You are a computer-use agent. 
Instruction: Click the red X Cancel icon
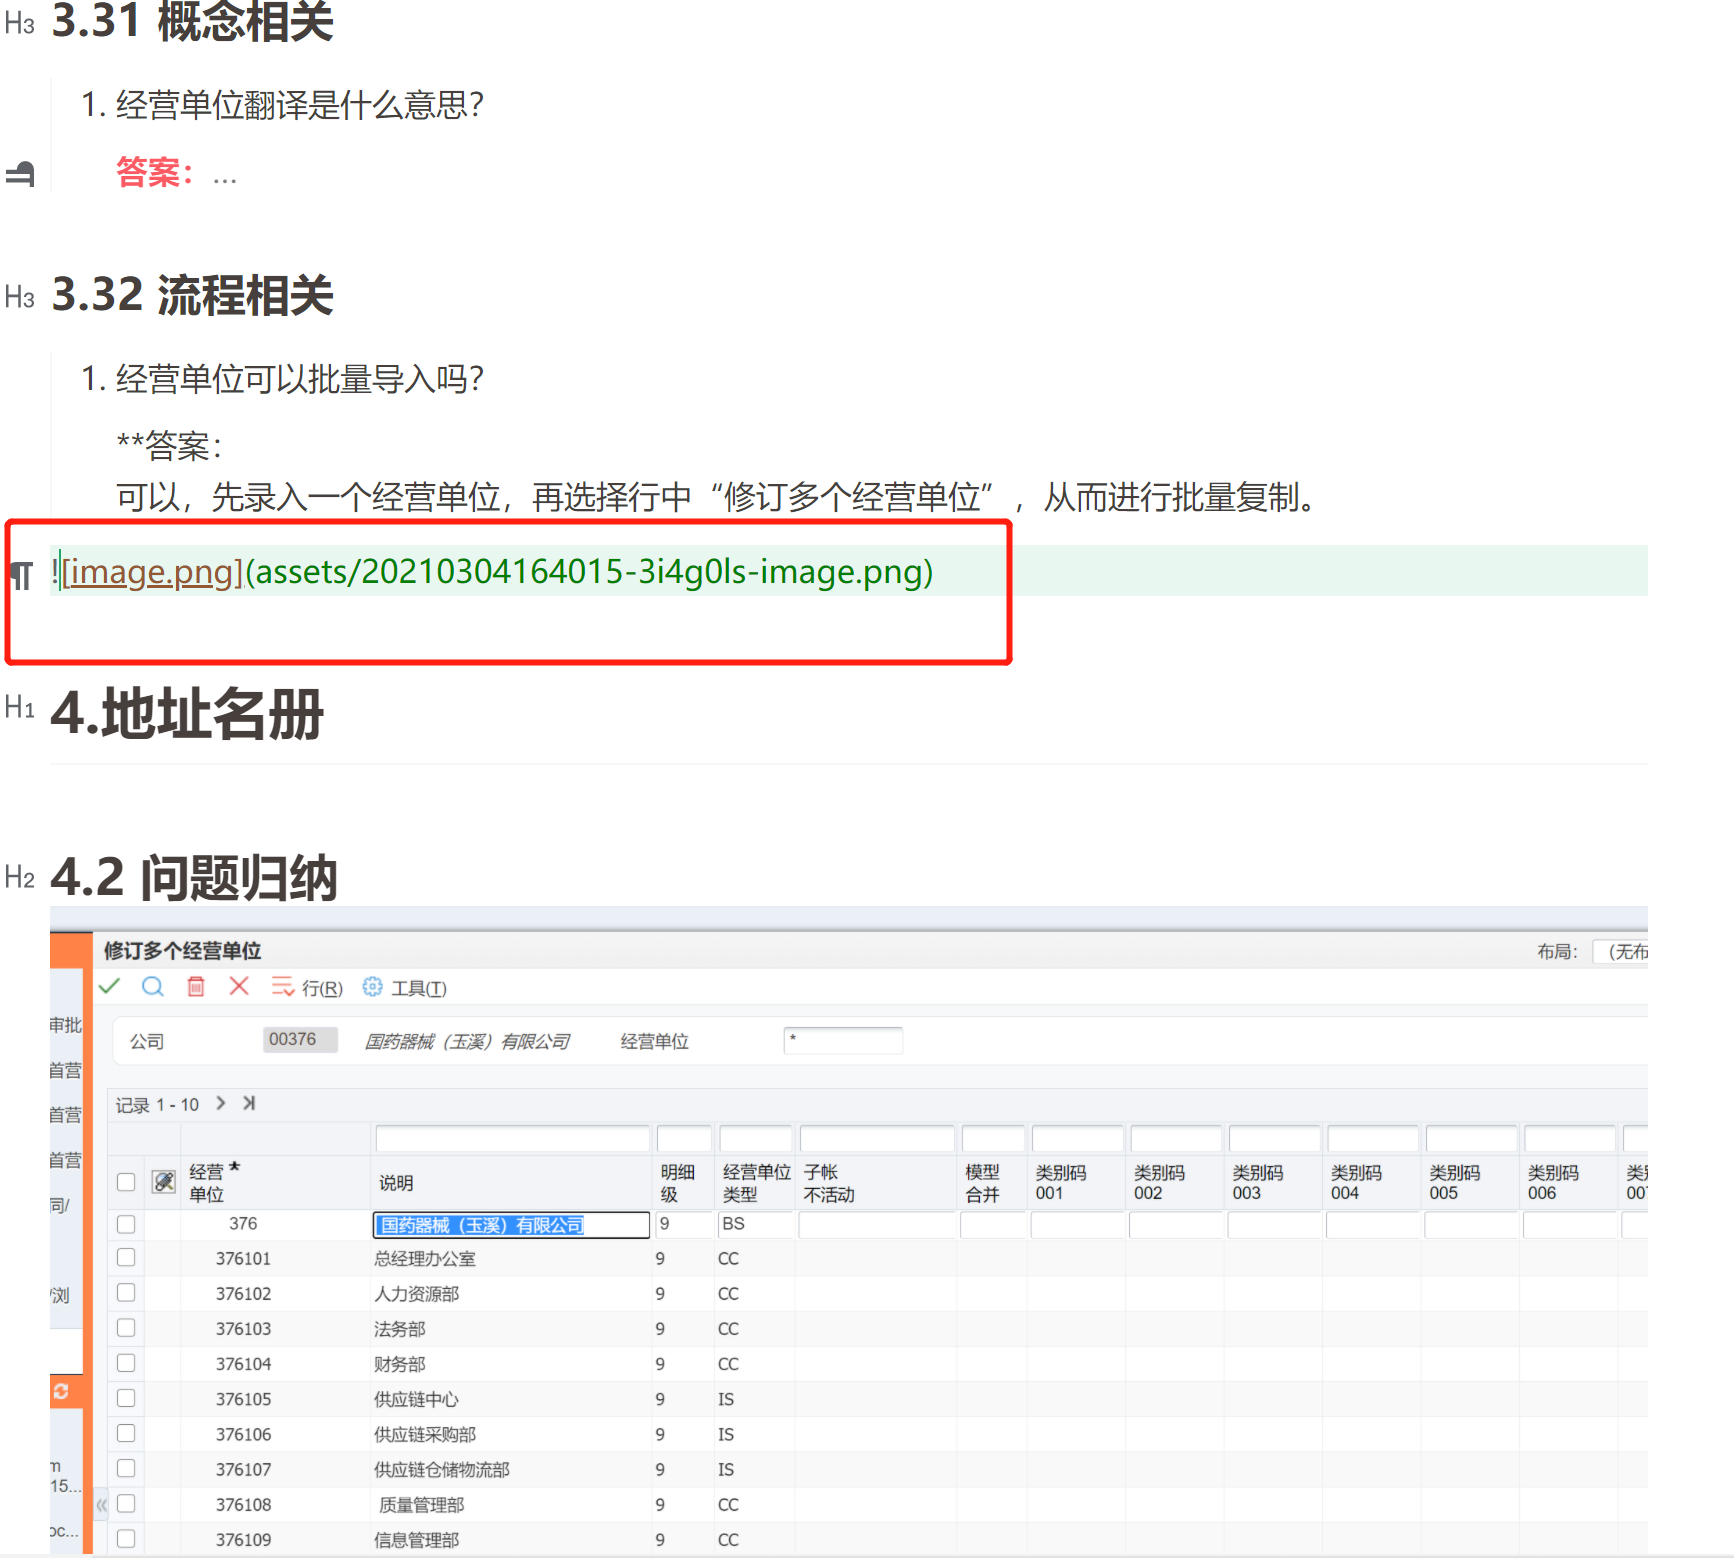click(239, 987)
